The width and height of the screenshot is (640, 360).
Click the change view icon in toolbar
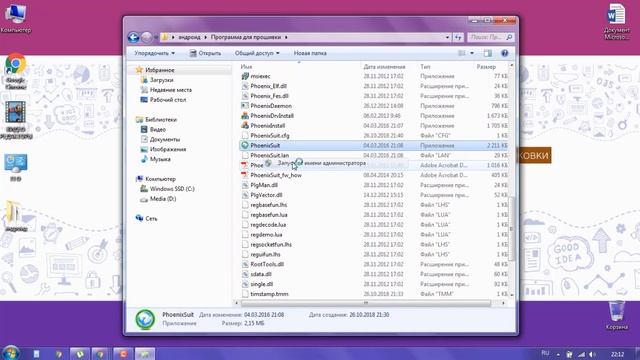pyautogui.click(x=462, y=53)
